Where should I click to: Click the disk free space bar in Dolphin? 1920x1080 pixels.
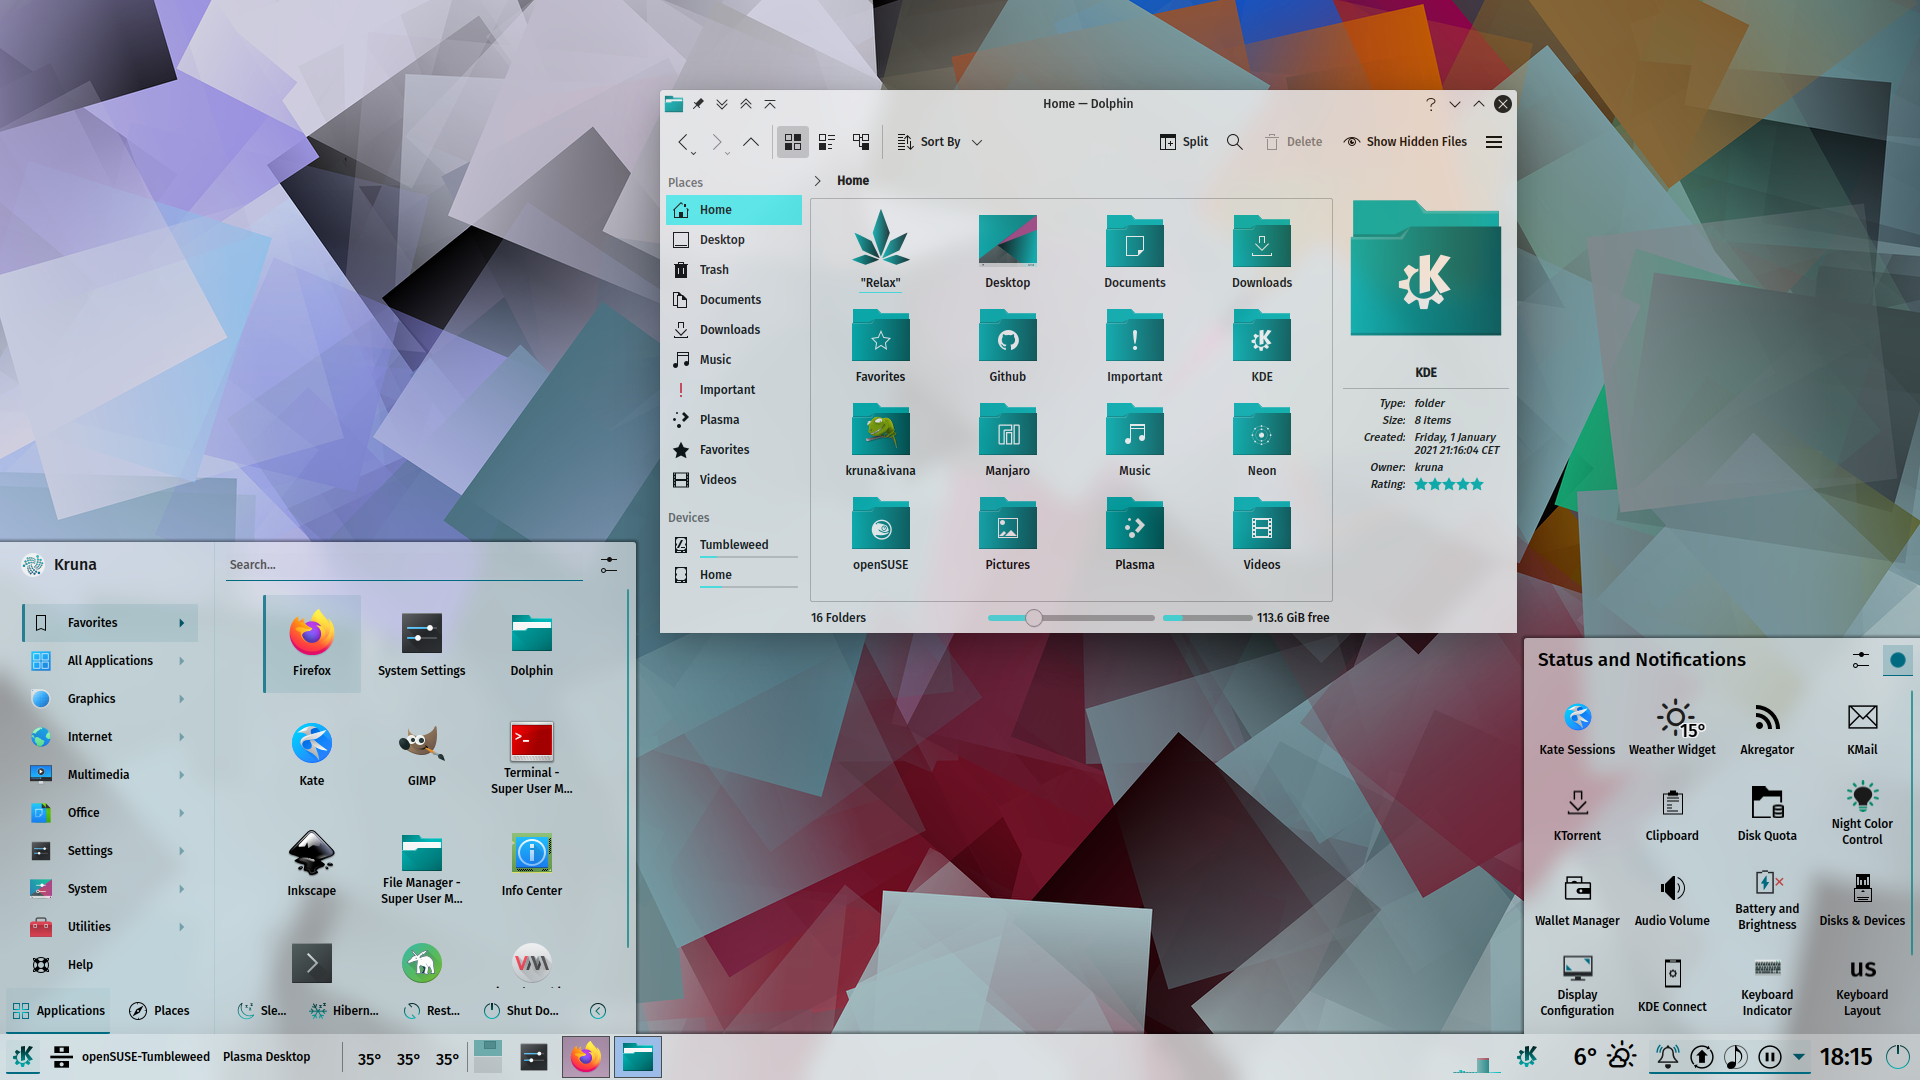1207,618
